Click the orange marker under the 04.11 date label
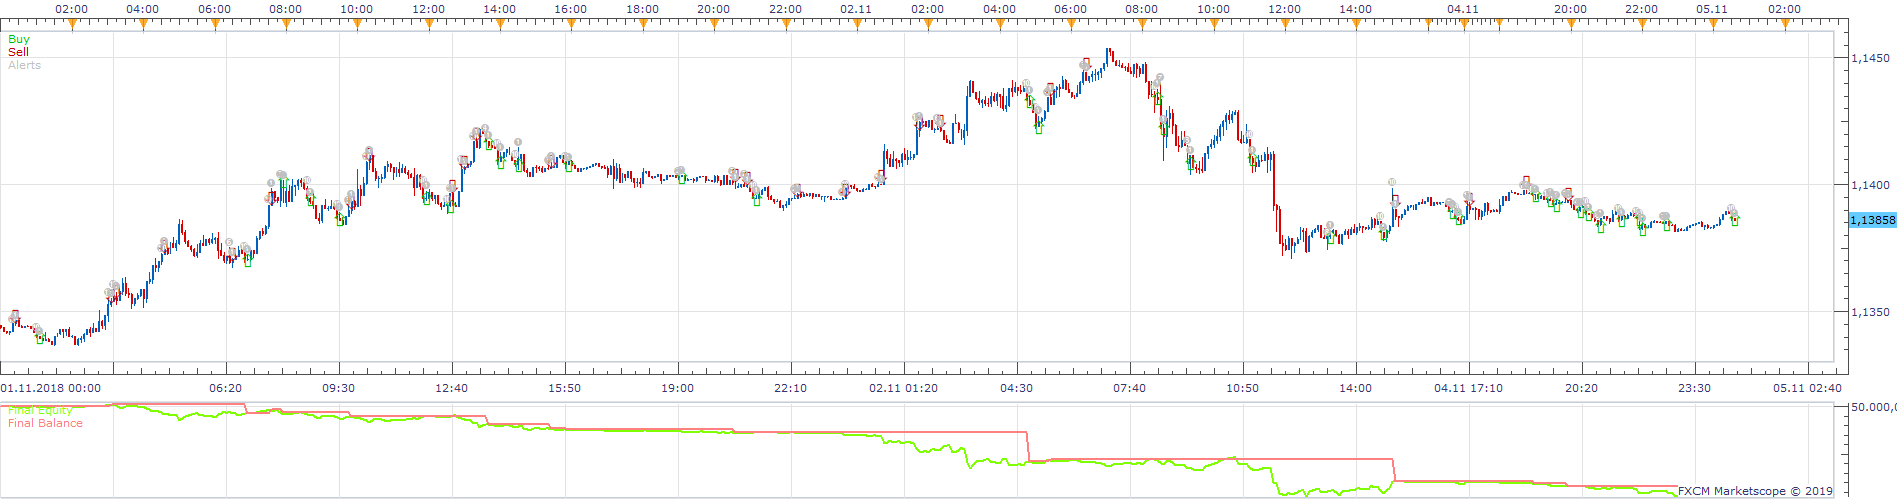The image size is (1899, 500). click(x=1464, y=25)
